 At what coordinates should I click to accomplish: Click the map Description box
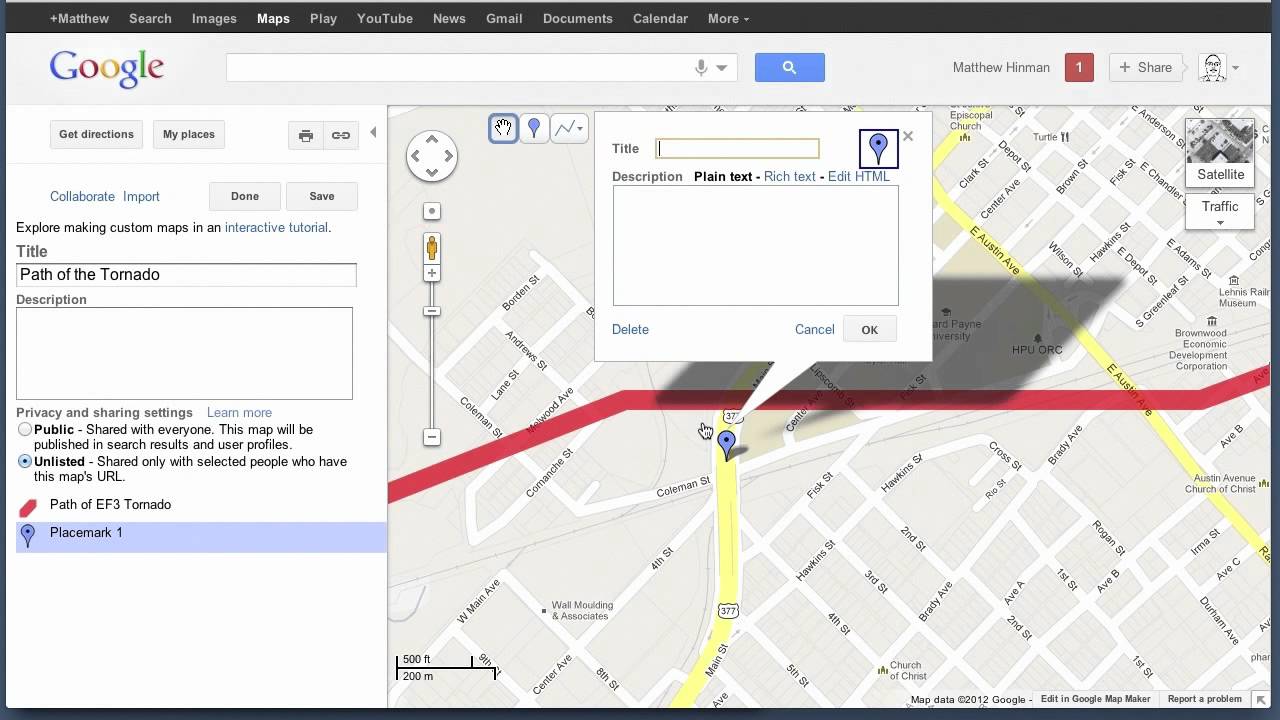pyautogui.click(x=184, y=353)
